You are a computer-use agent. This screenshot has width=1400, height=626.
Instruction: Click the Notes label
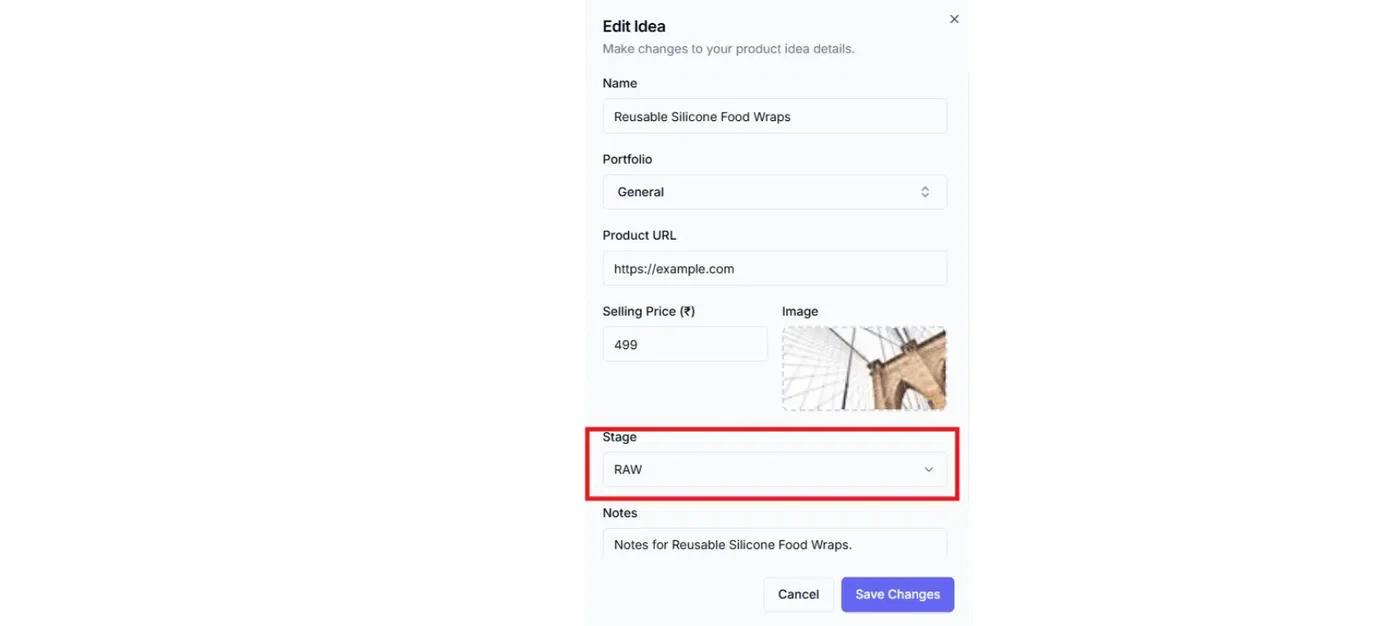tap(620, 513)
